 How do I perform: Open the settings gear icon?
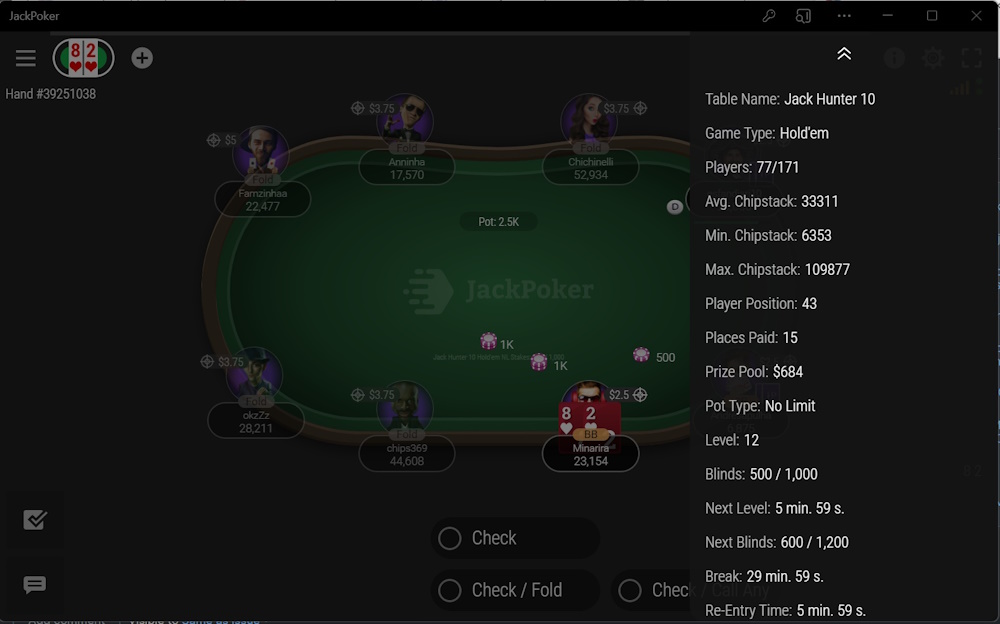(x=933, y=58)
